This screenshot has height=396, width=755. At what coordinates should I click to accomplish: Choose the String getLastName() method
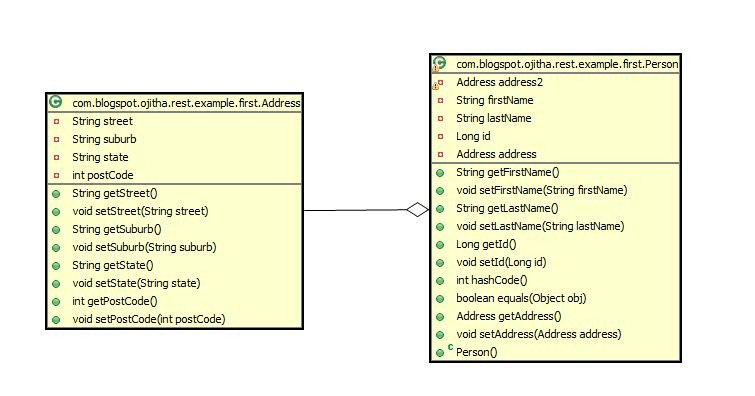(x=507, y=209)
